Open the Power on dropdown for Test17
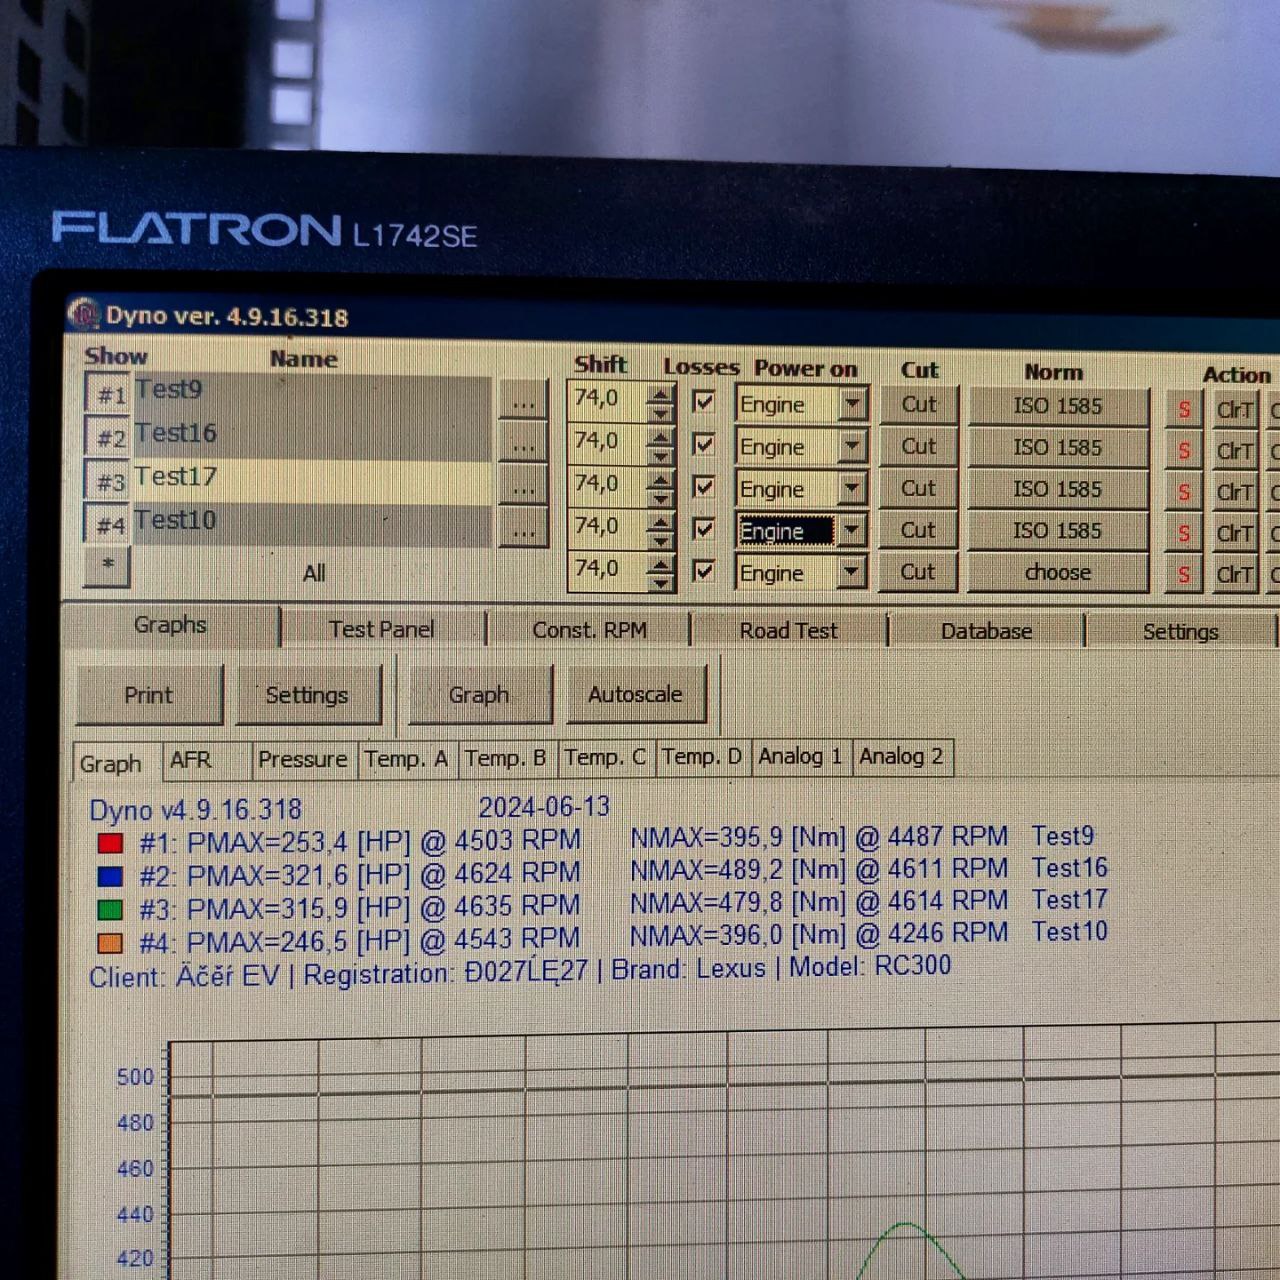The width and height of the screenshot is (1280, 1280). coord(852,488)
